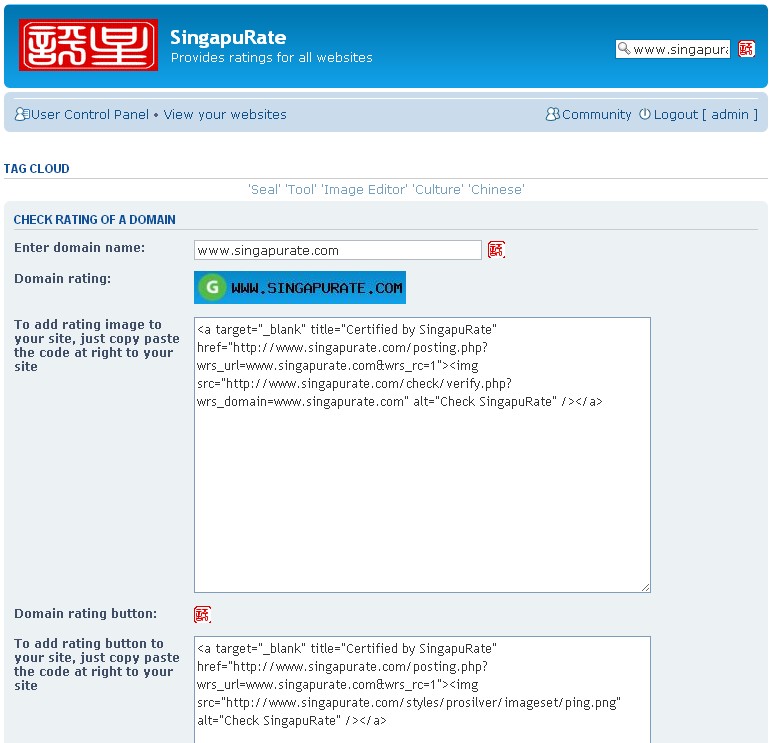Click the 'Enter domain name:' label
Image resolution: width=772 pixels, height=743 pixels.
pos(79,248)
